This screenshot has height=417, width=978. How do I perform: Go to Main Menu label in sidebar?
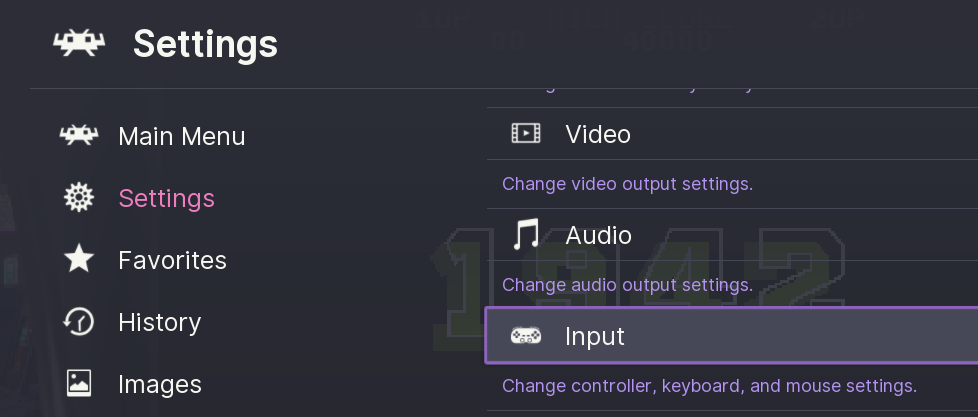(181, 136)
